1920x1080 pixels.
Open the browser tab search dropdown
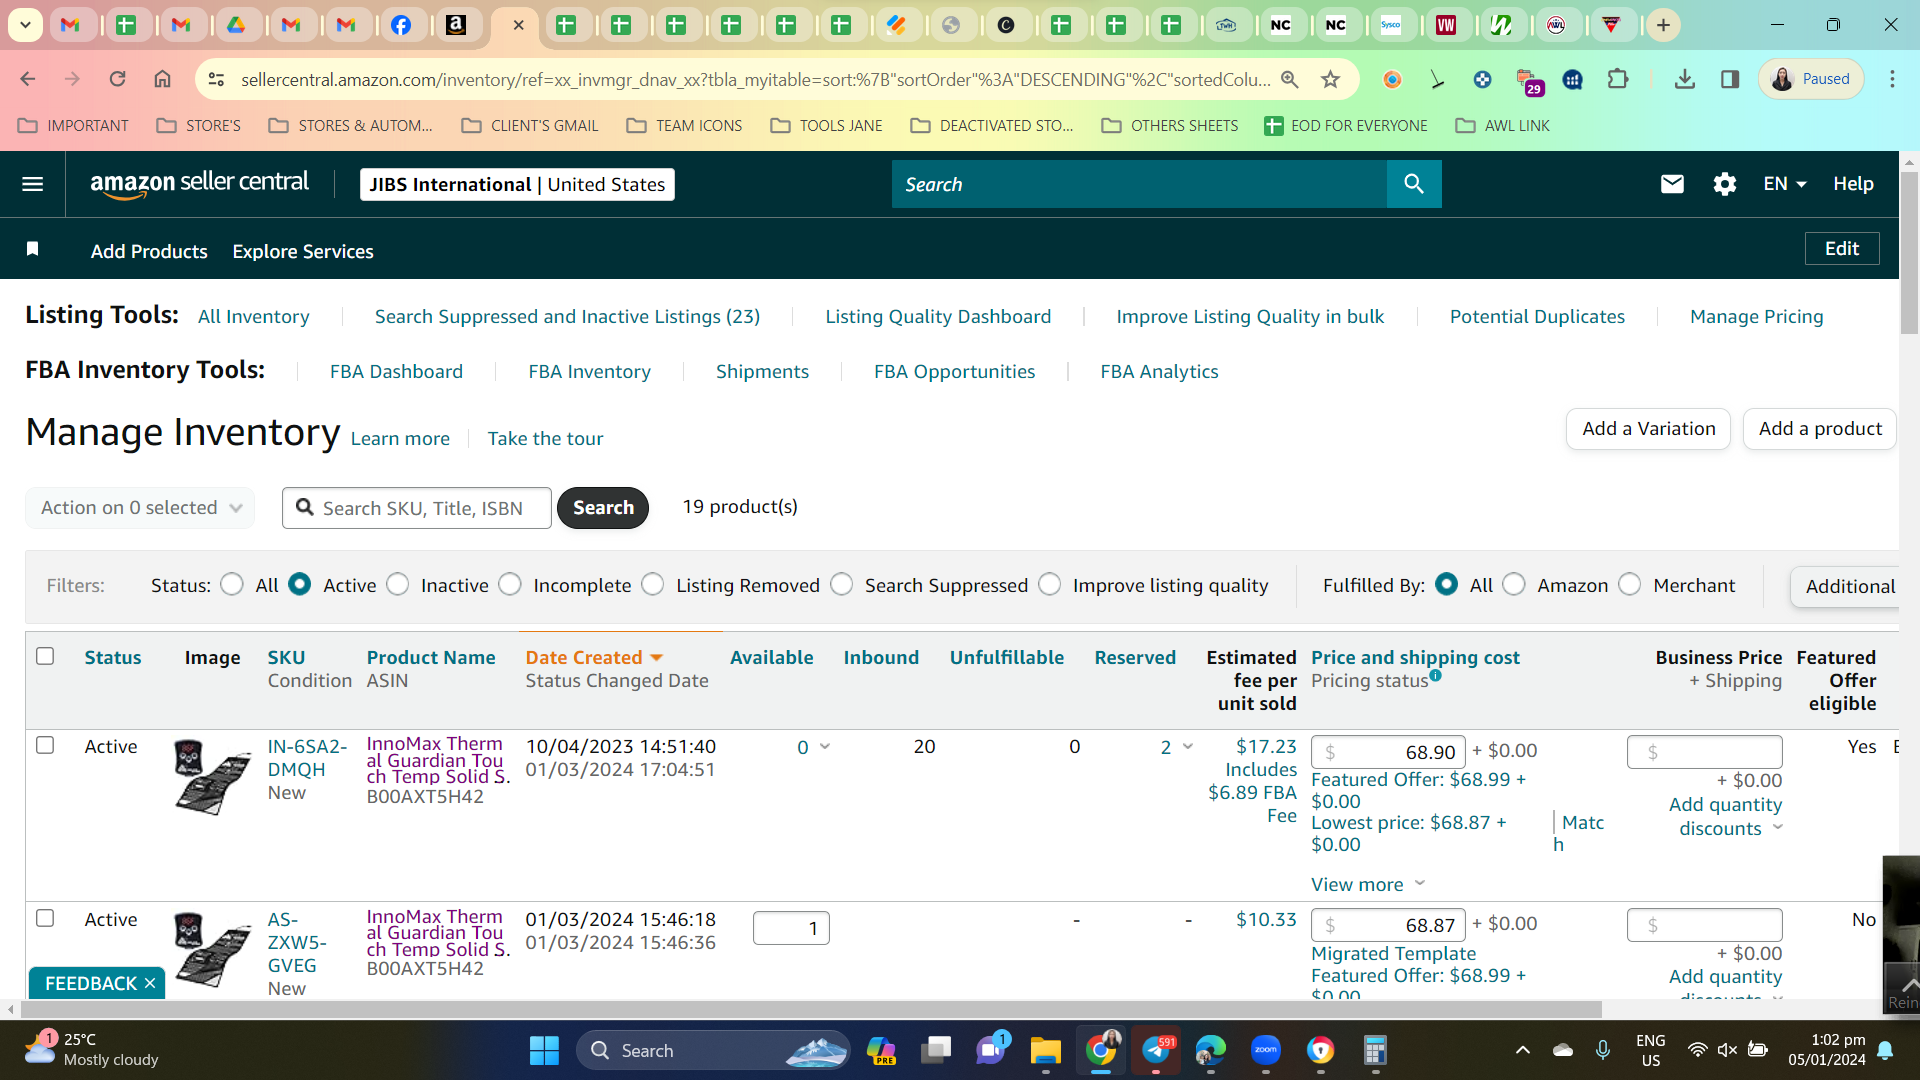[25, 25]
